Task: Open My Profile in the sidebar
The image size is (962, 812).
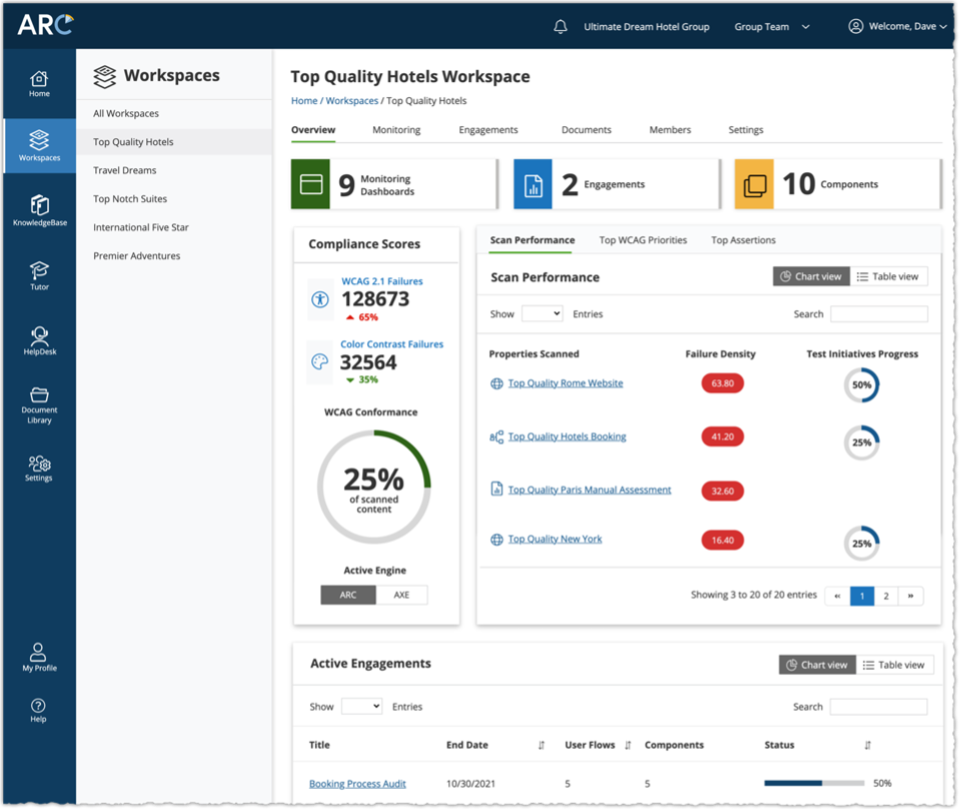Action: [x=39, y=657]
